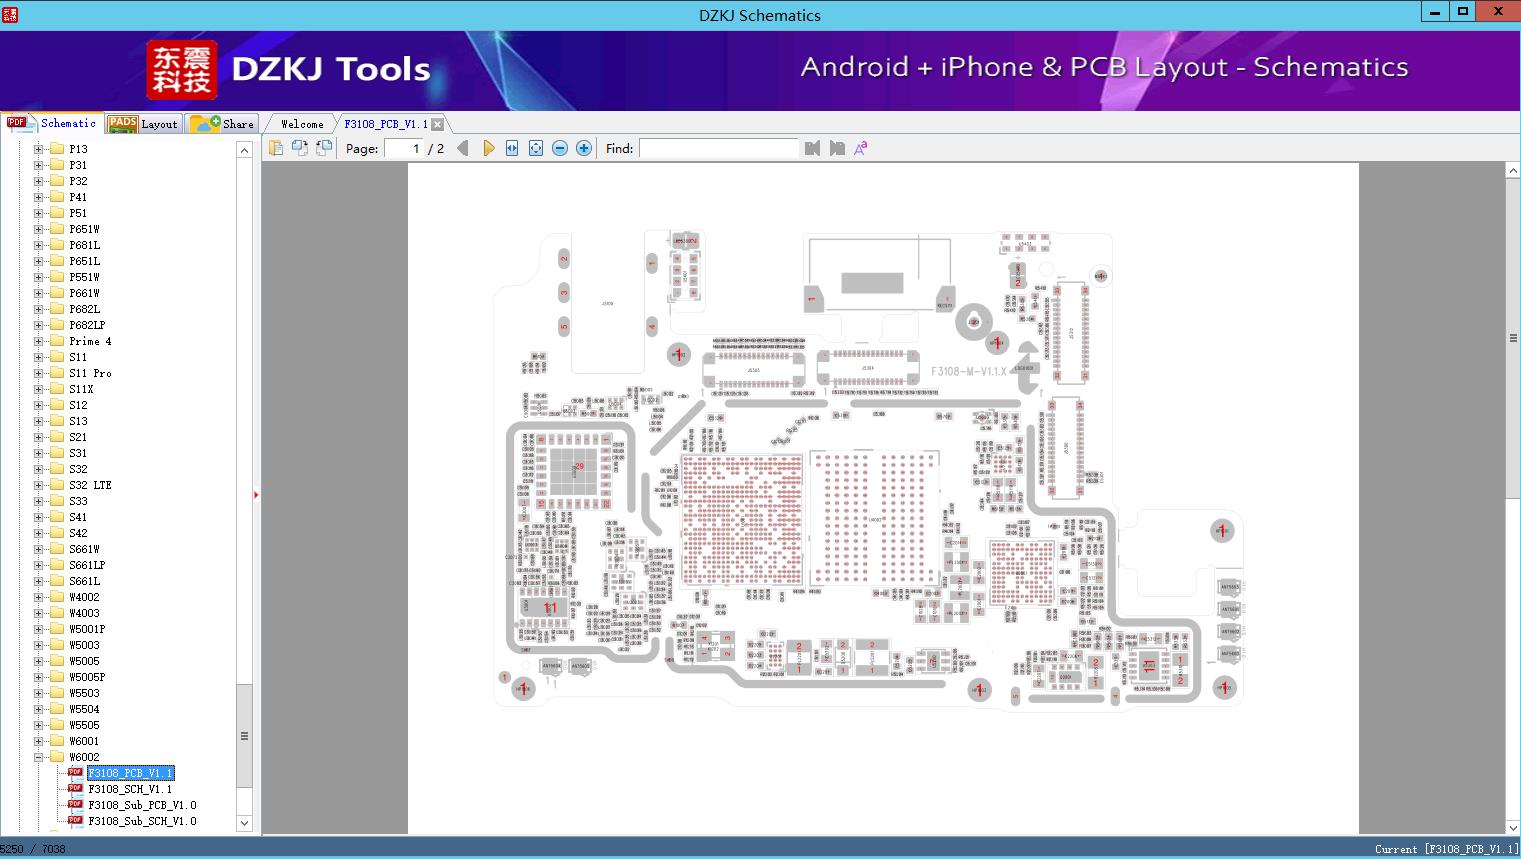Switch to the Layout tab

coord(144,124)
